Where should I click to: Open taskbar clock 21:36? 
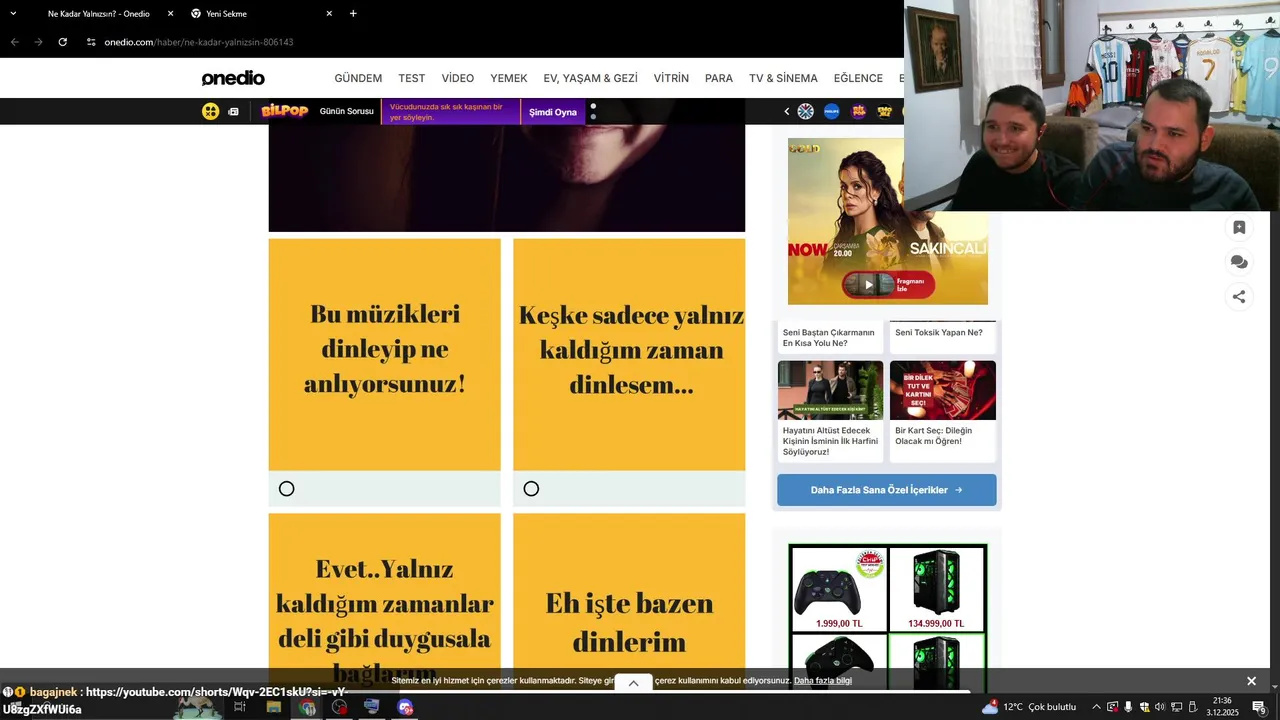pyautogui.click(x=1222, y=707)
